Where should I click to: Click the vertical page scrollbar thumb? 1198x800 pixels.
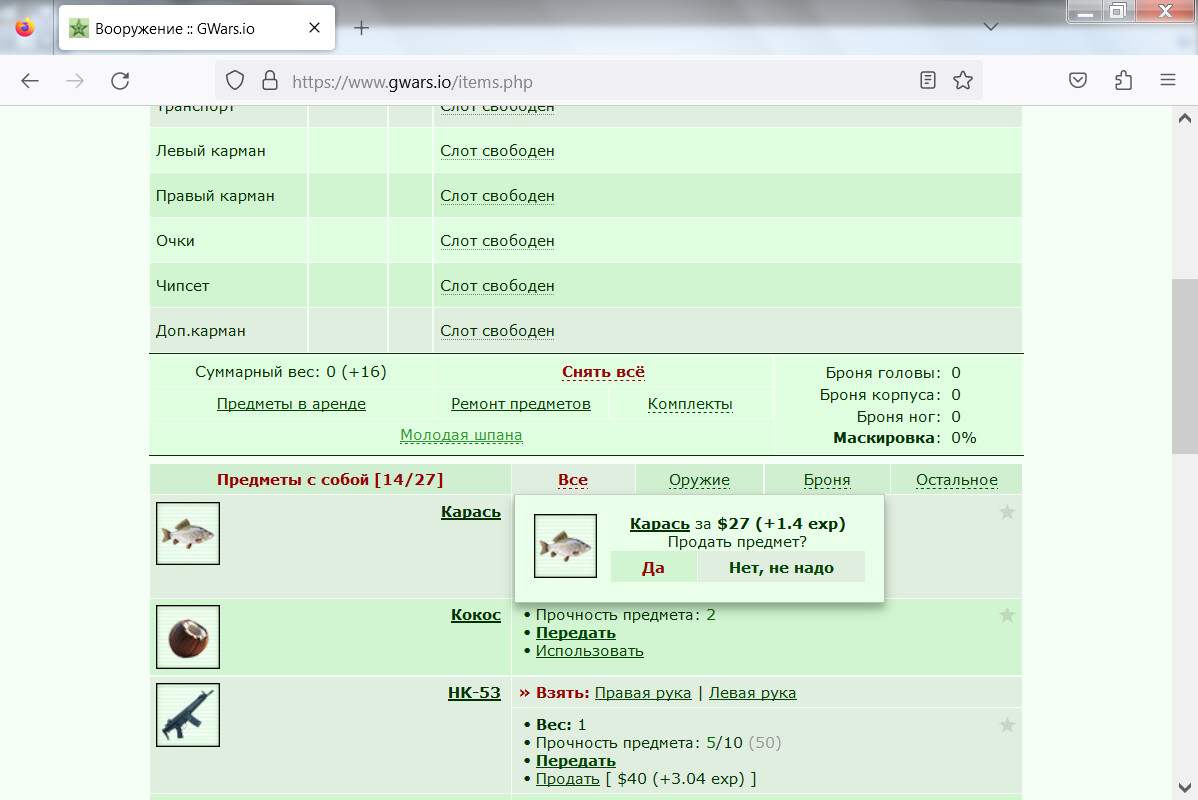pyautogui.click(x=1184, y=367)
